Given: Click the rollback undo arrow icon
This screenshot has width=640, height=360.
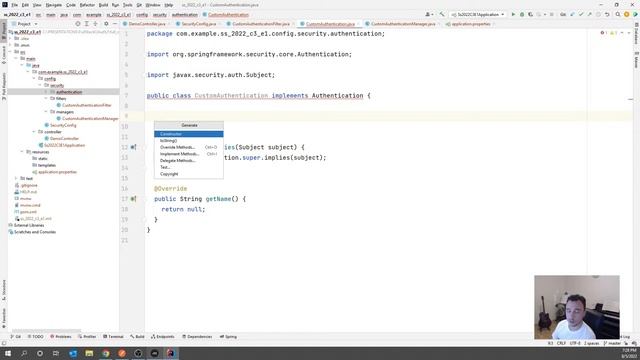Looking at the screenshot, I should 607,15.
